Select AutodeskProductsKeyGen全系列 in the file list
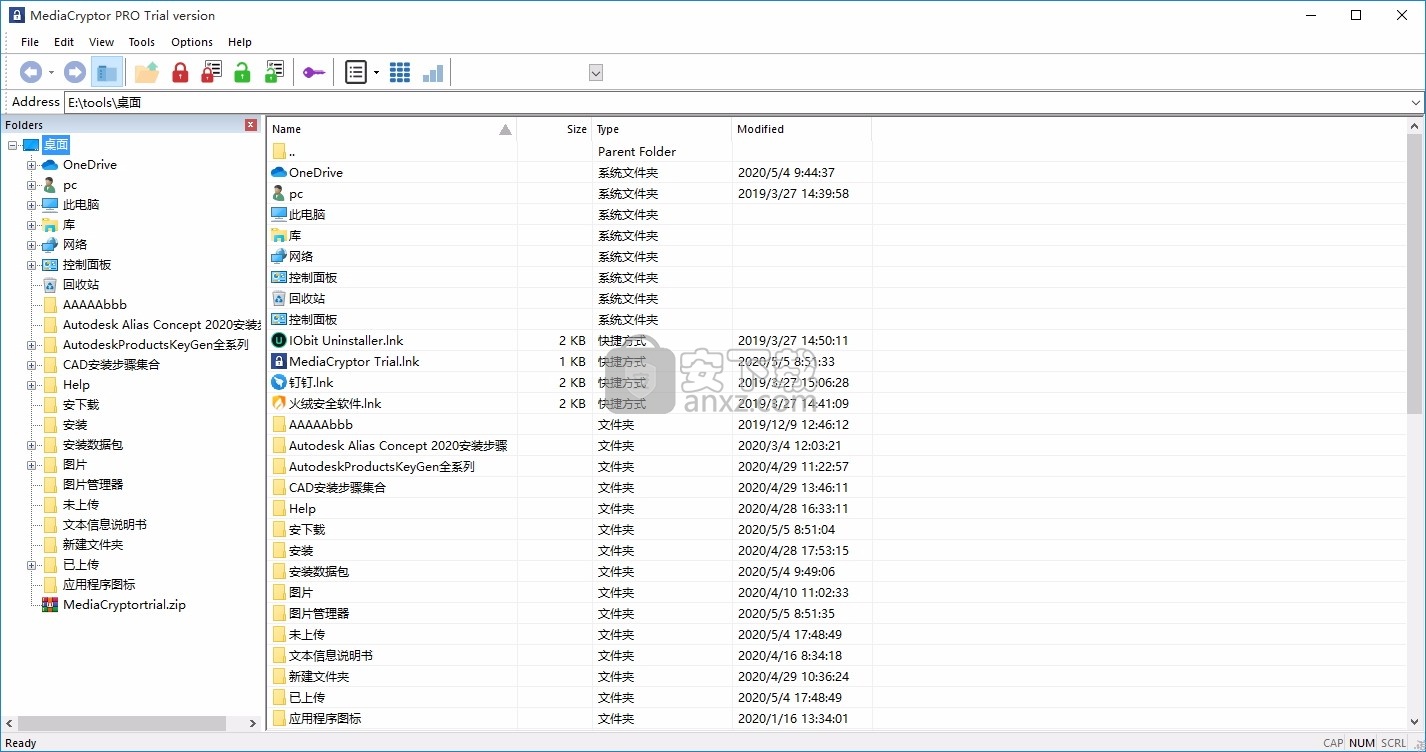The width and height of the screenshot is (1426, 752). pyautogui.click(x=381, y=467)
